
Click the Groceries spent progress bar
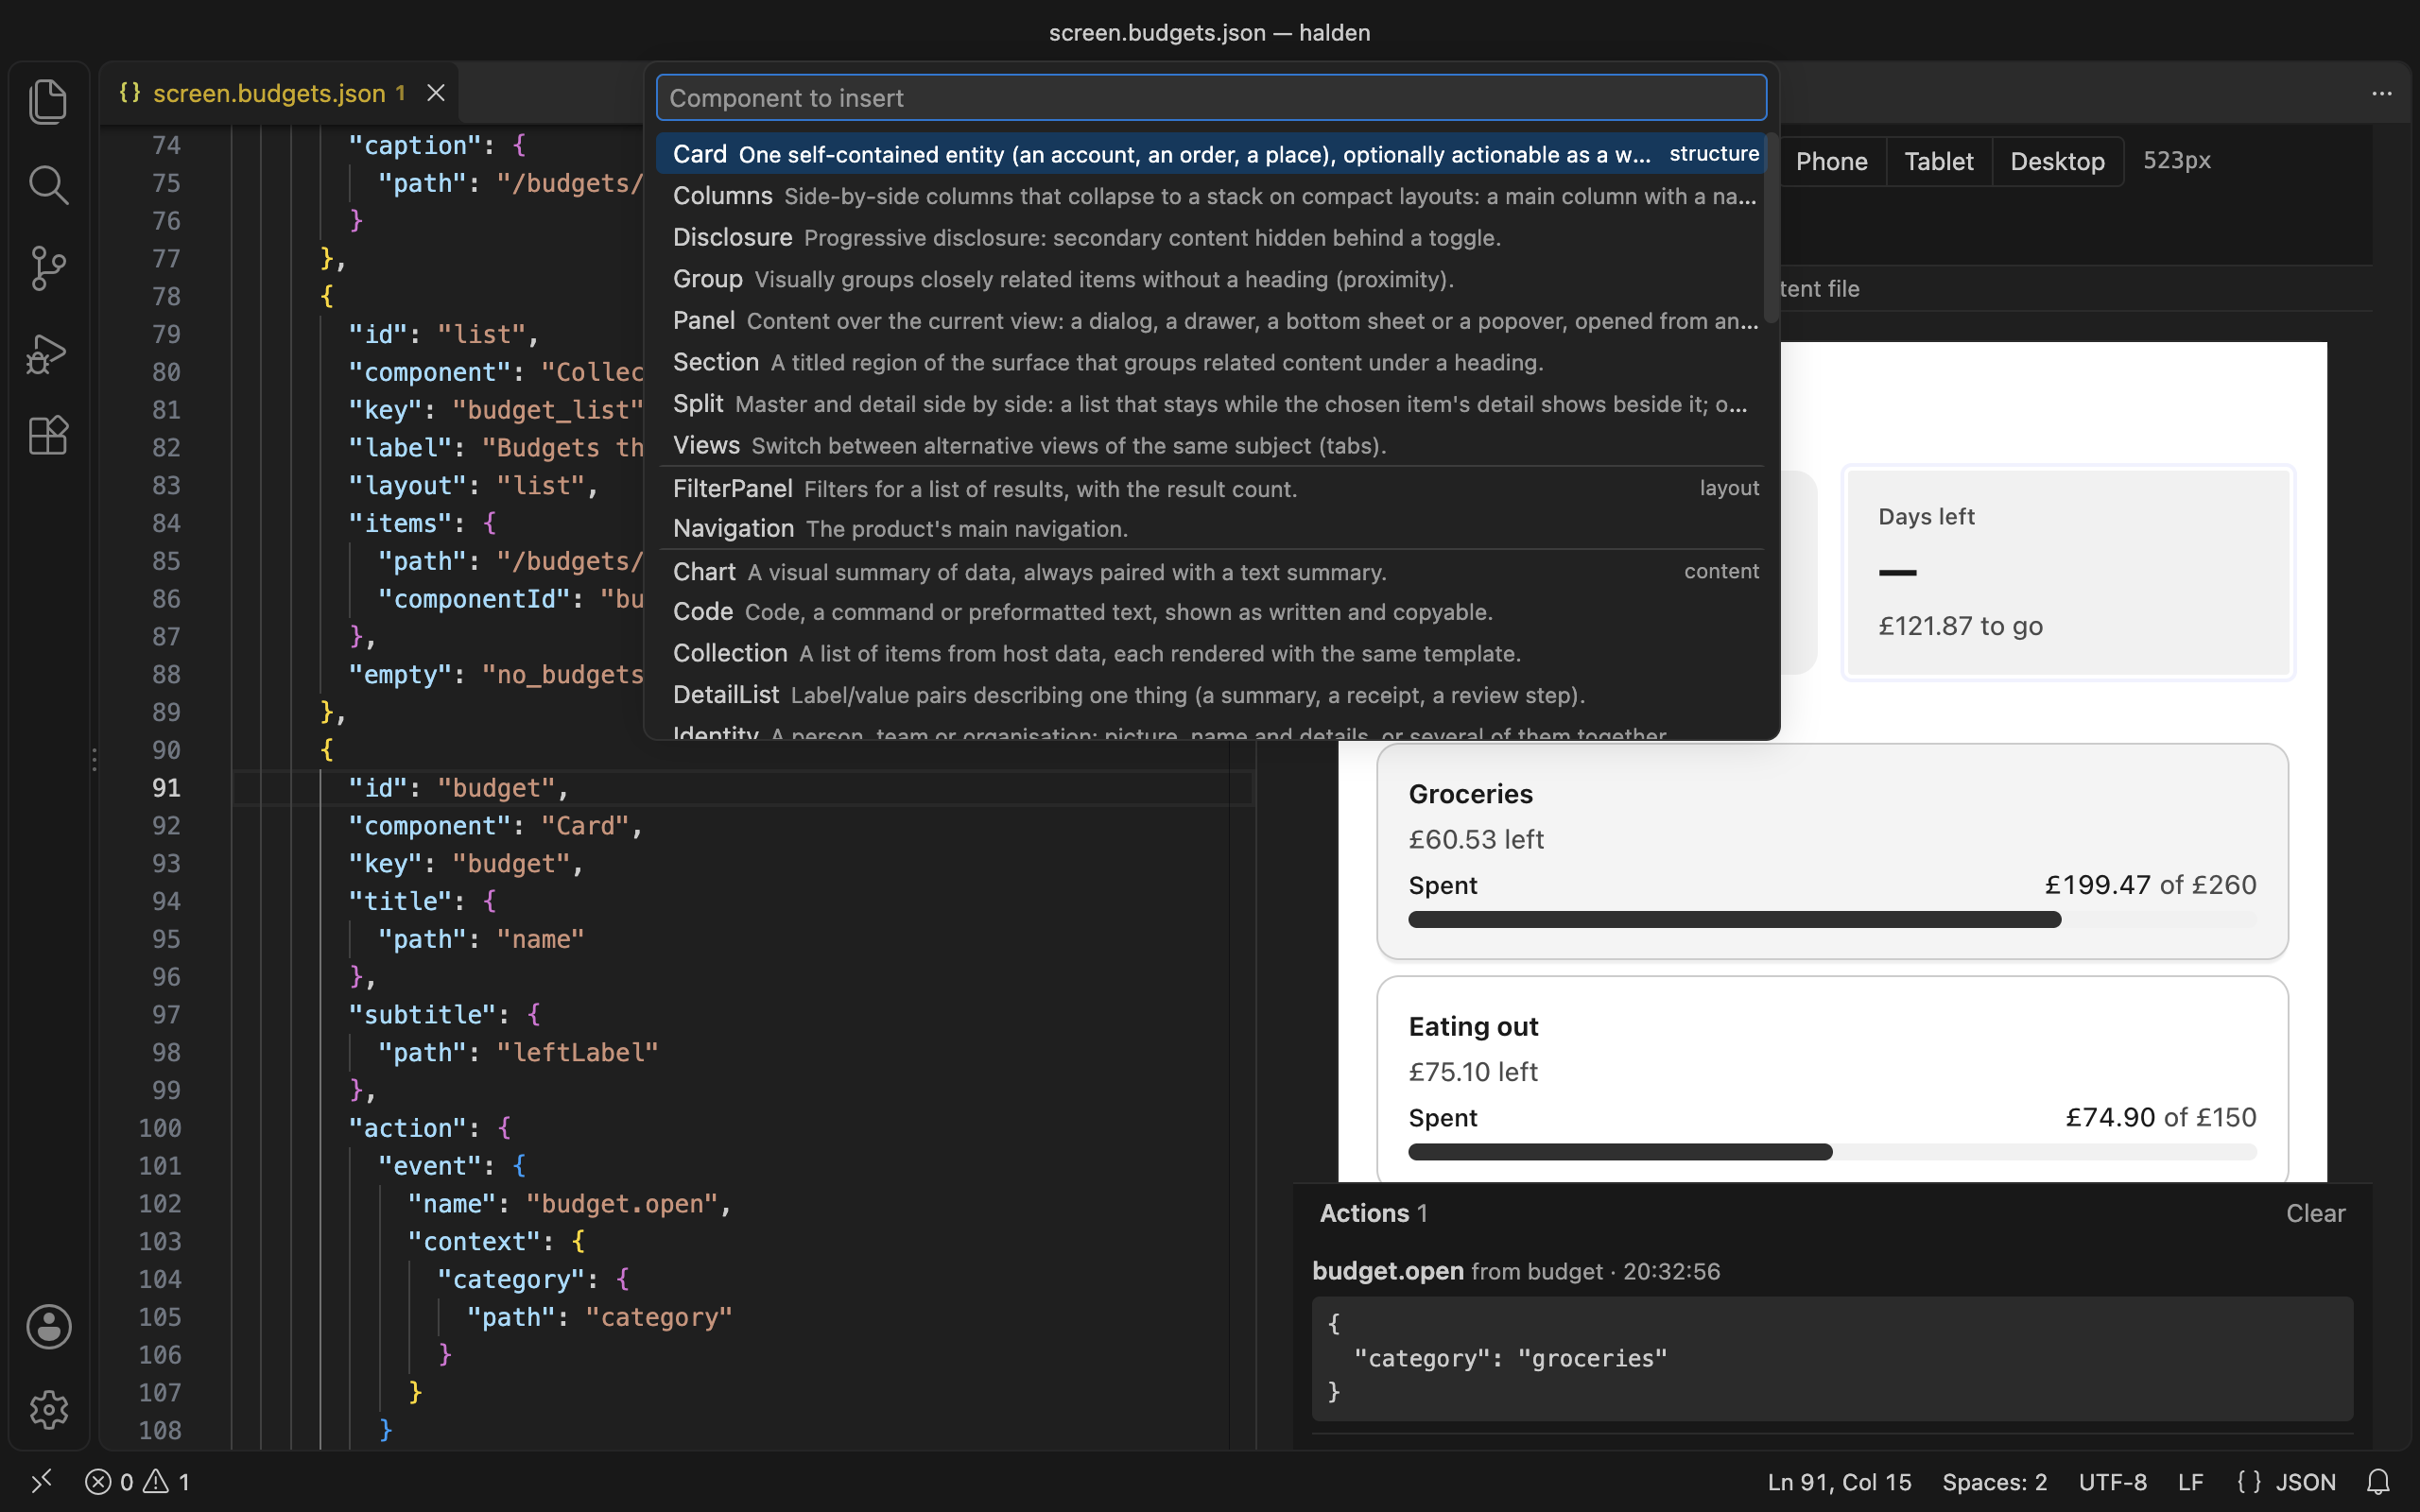pyautogui.click(x=1832, y=919)
